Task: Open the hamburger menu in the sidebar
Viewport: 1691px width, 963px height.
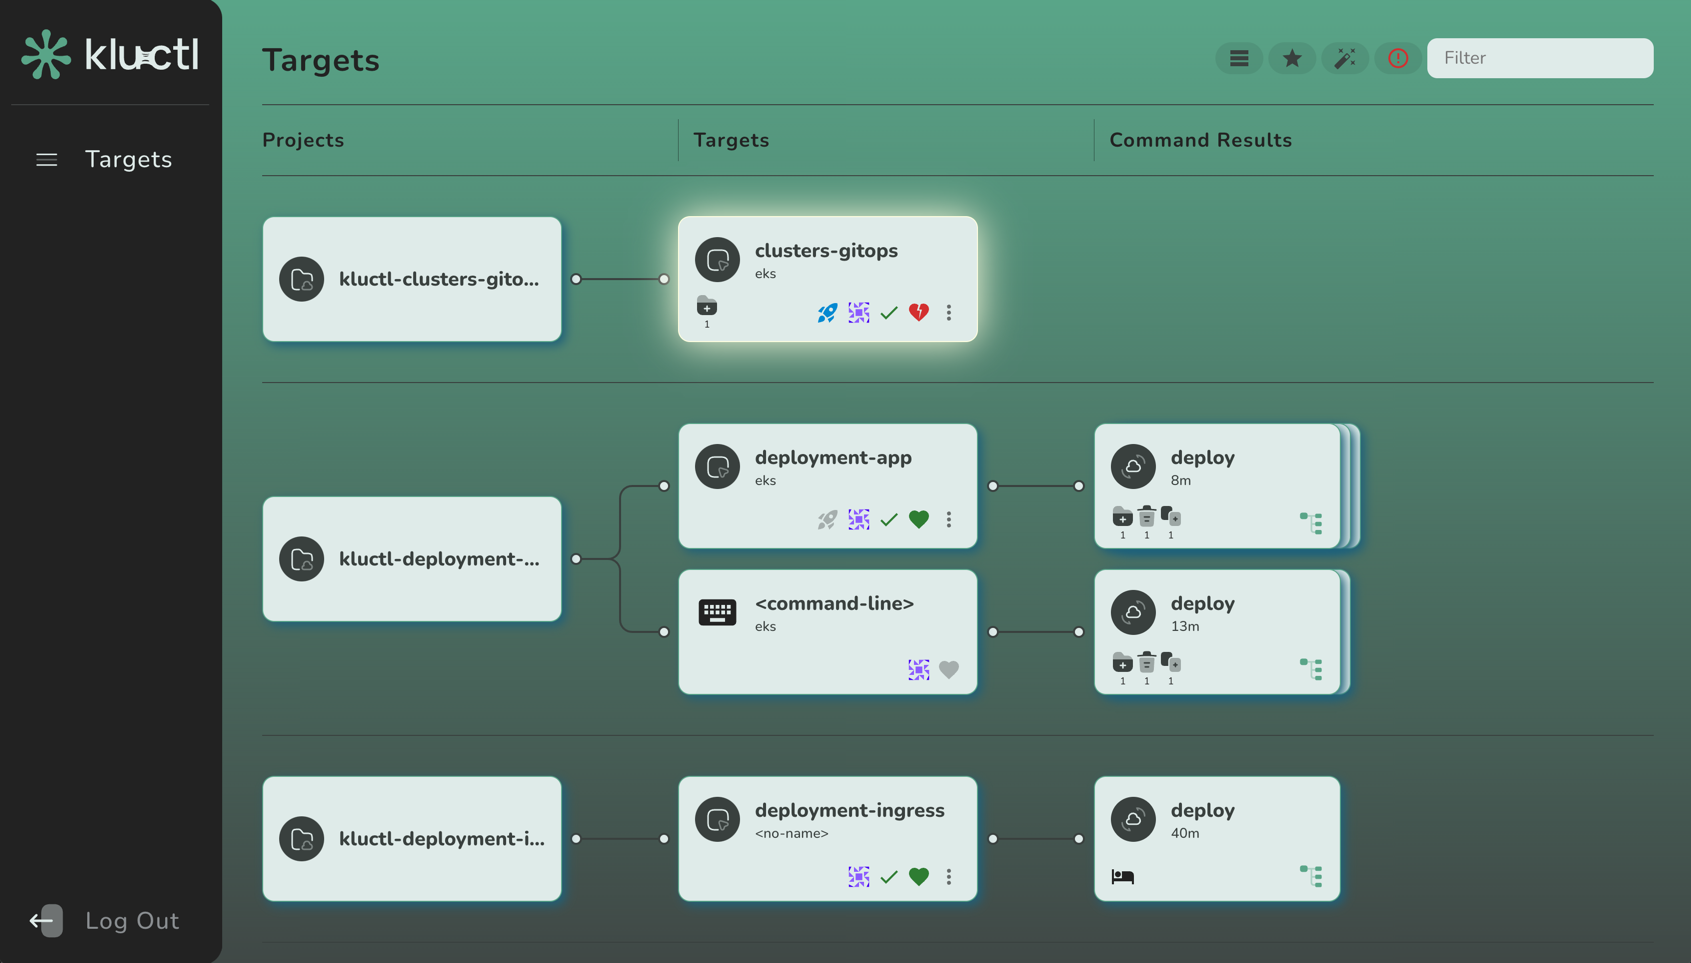Action: click(47, 160)
